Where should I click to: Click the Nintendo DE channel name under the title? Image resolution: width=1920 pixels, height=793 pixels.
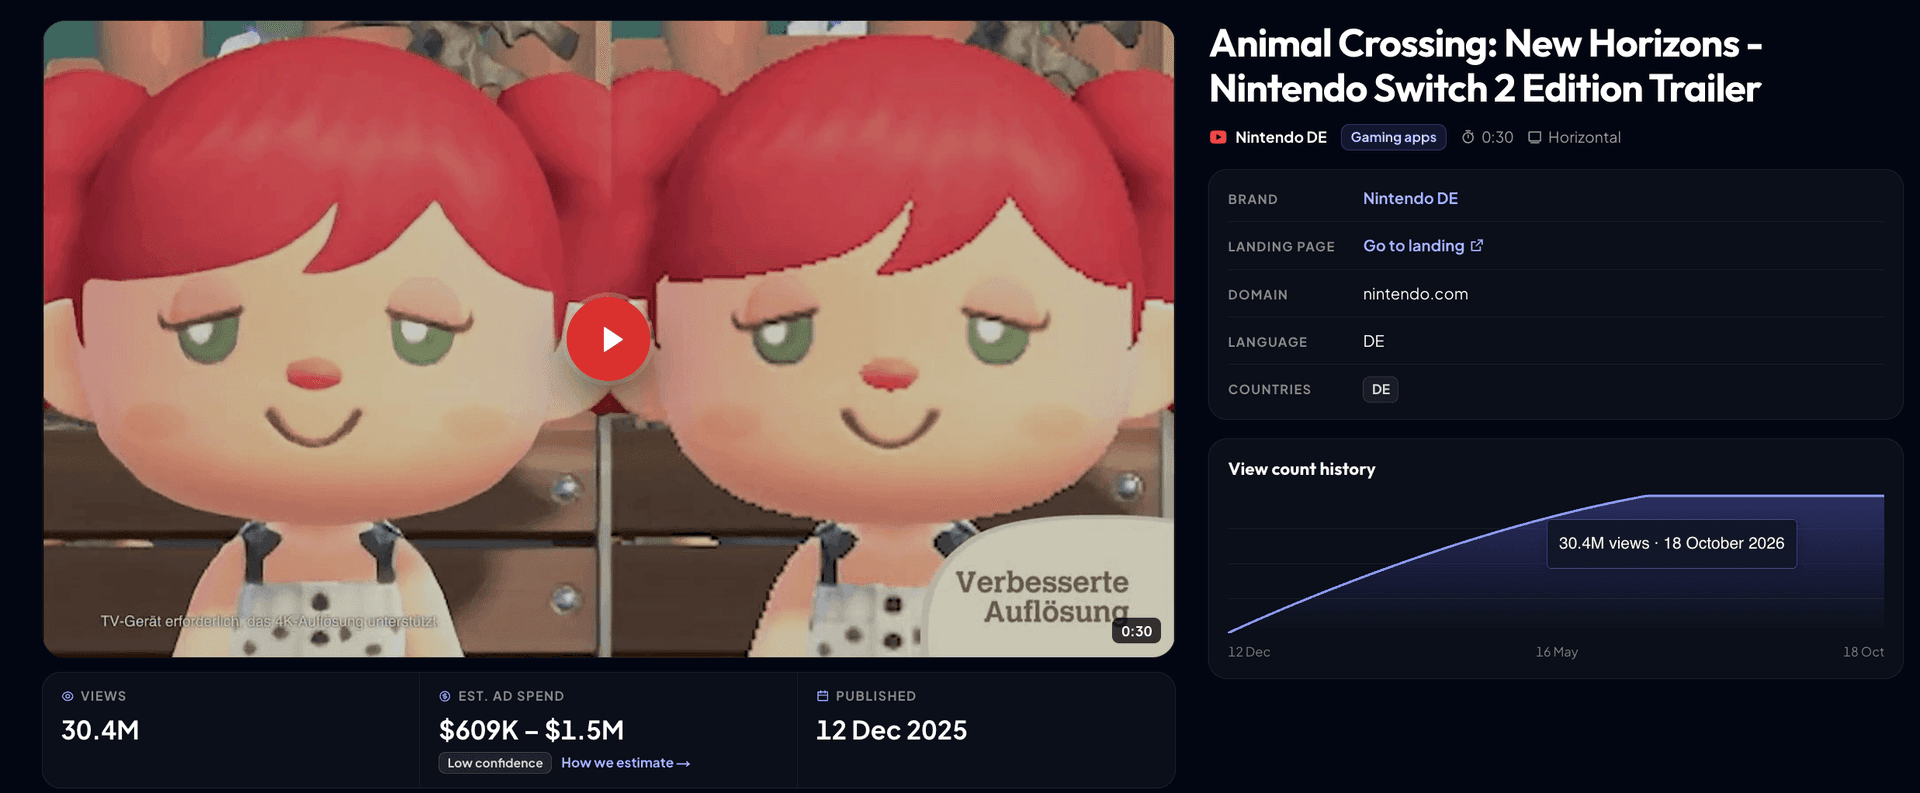pos(1281,137)
